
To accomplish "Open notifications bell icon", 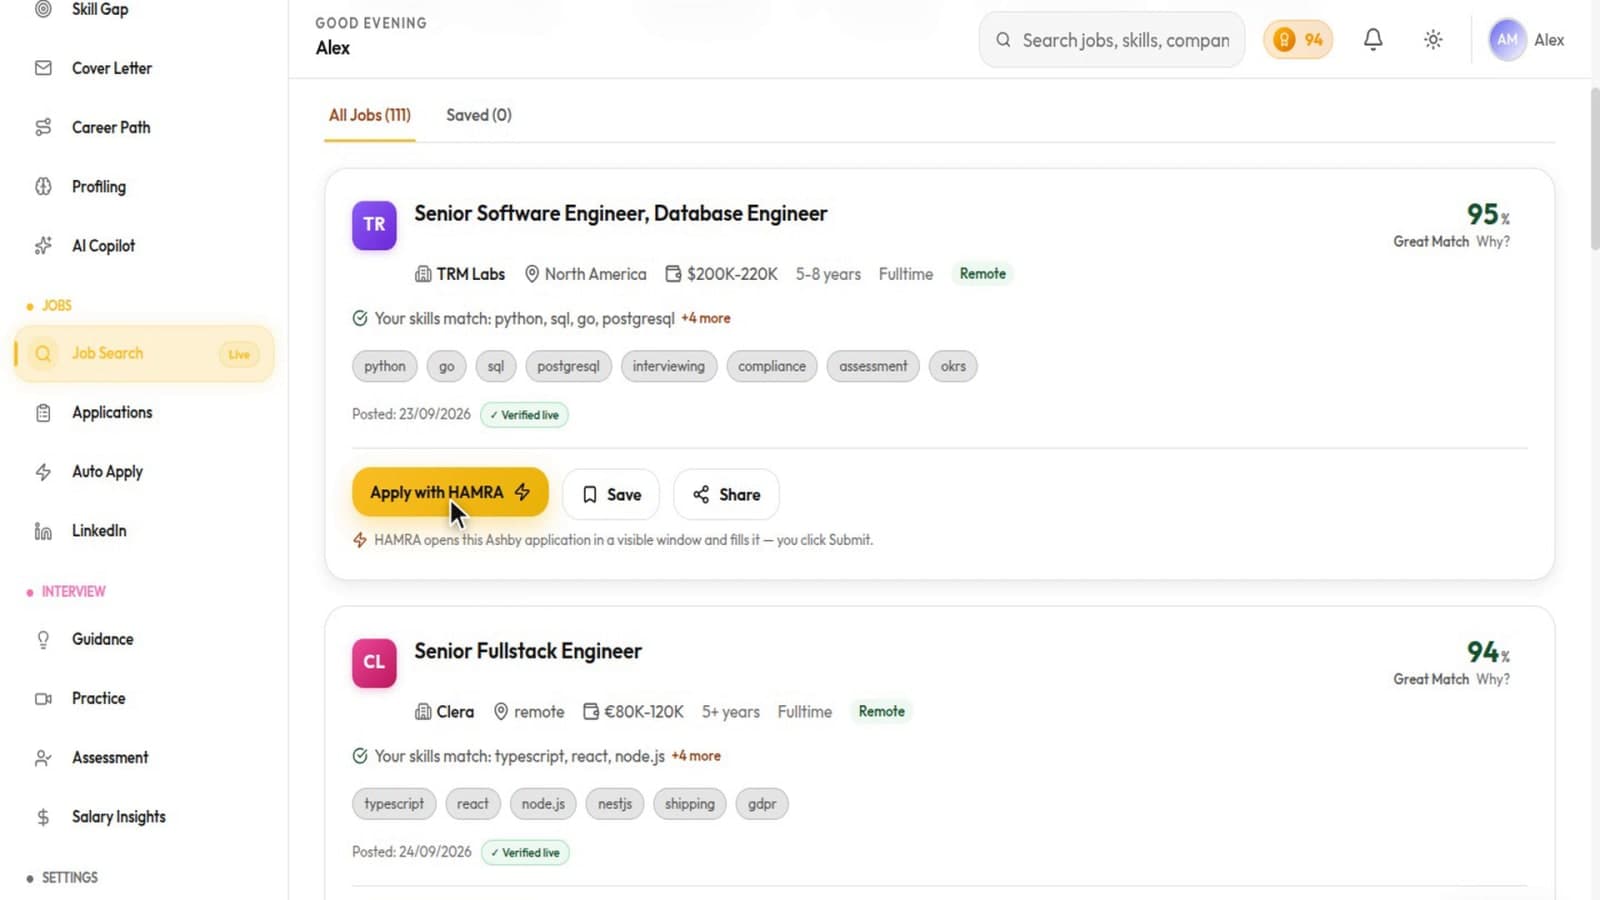I will [x=1373, y=40].
